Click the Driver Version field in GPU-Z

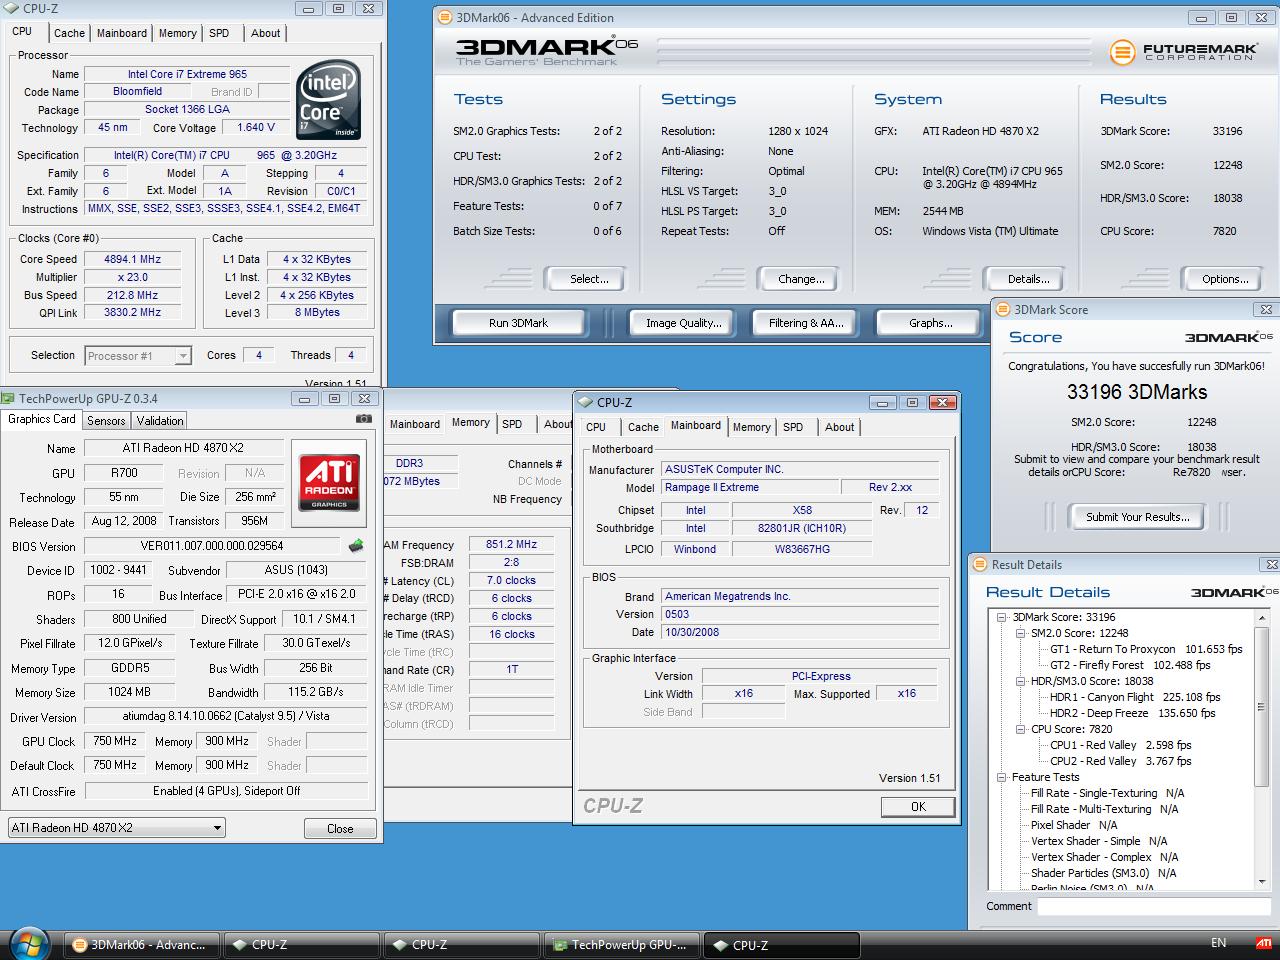(226, 716)
